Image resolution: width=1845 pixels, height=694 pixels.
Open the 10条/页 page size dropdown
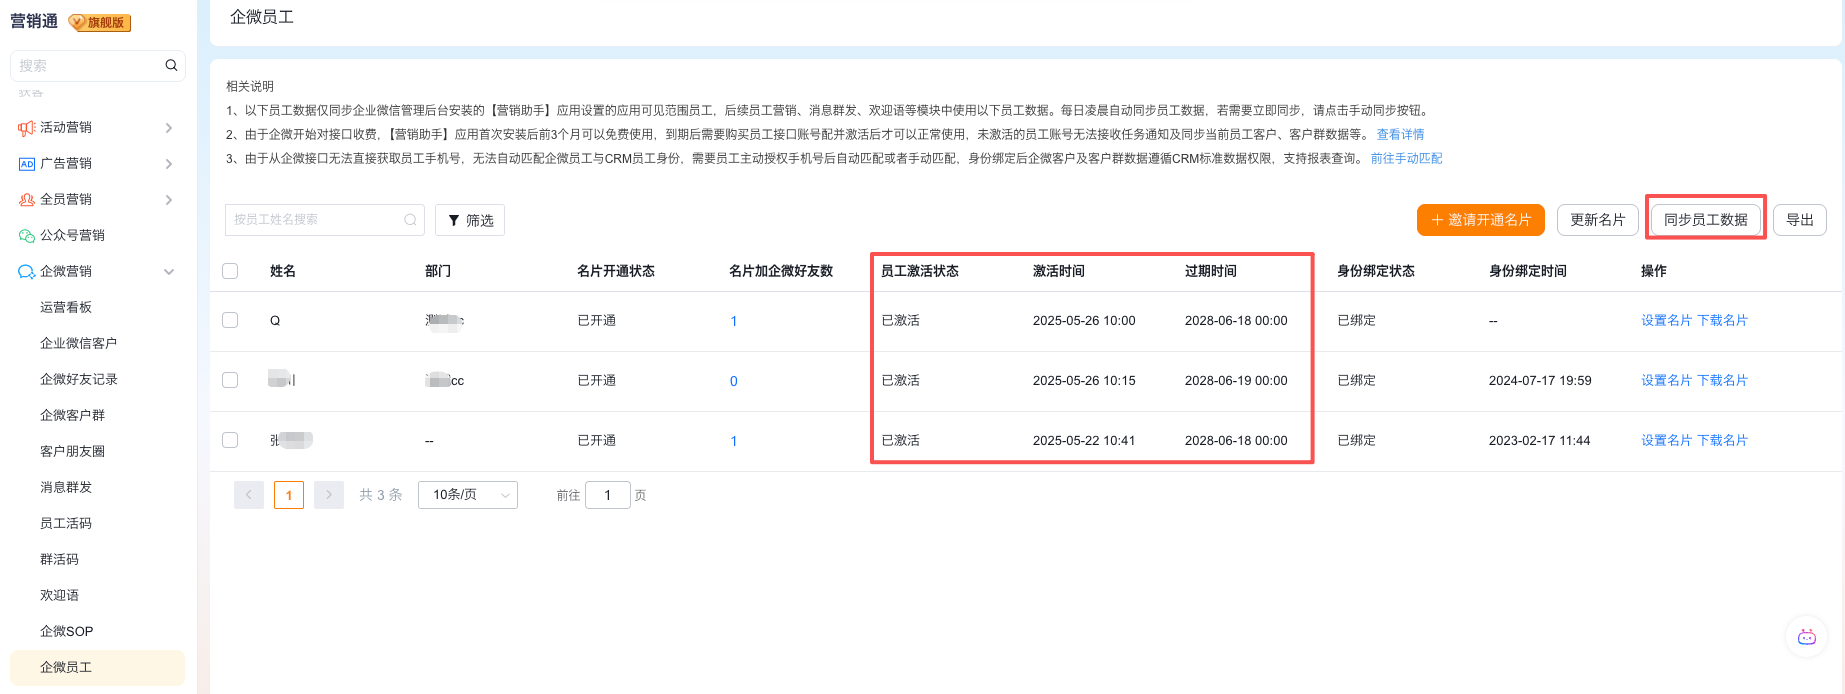(468, 495)
